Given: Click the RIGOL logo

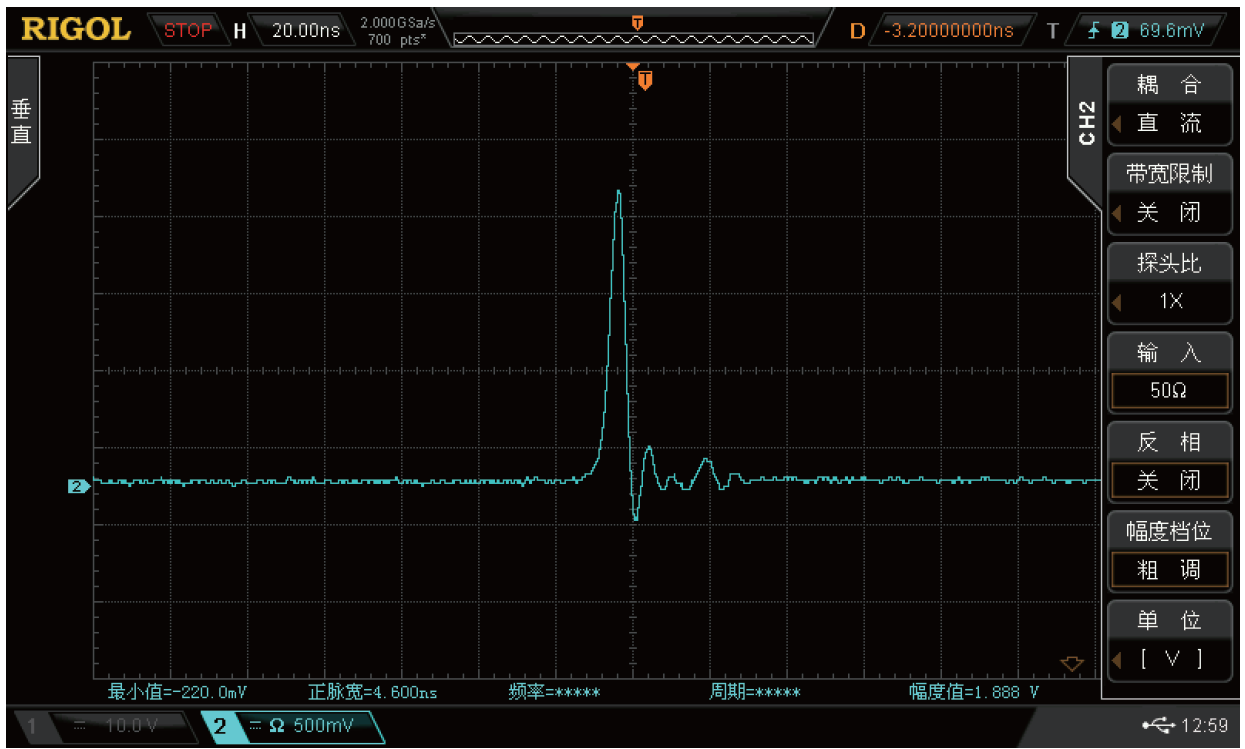Looking at the screenshot, I should click(x=76, y=29).
